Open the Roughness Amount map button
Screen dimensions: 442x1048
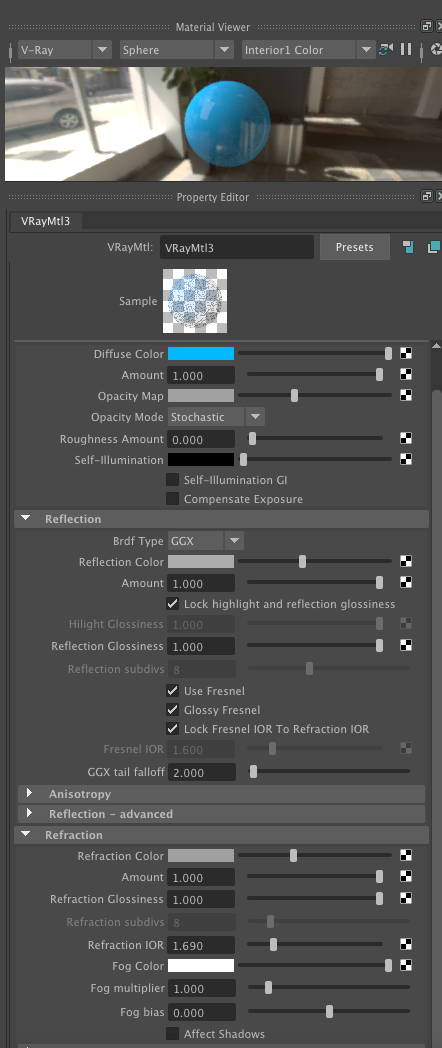point(406,438)
